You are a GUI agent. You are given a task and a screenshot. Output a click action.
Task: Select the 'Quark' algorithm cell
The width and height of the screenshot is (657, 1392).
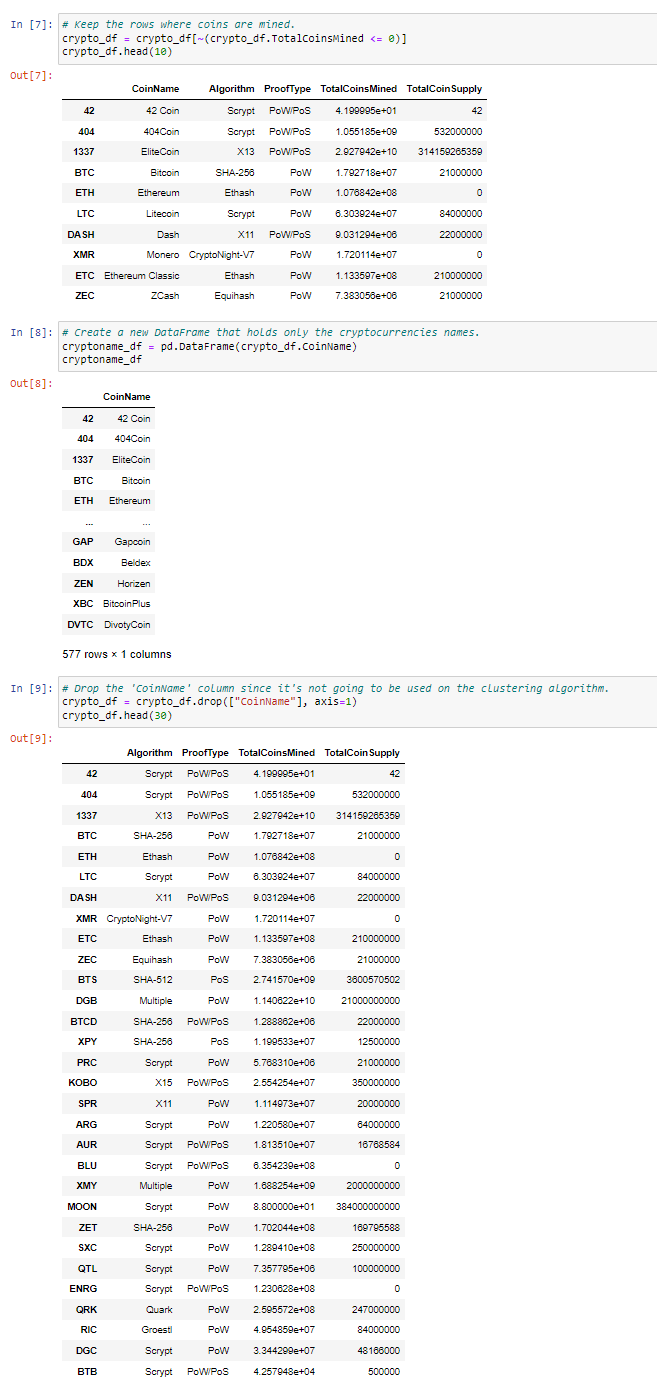(160, 1310)
